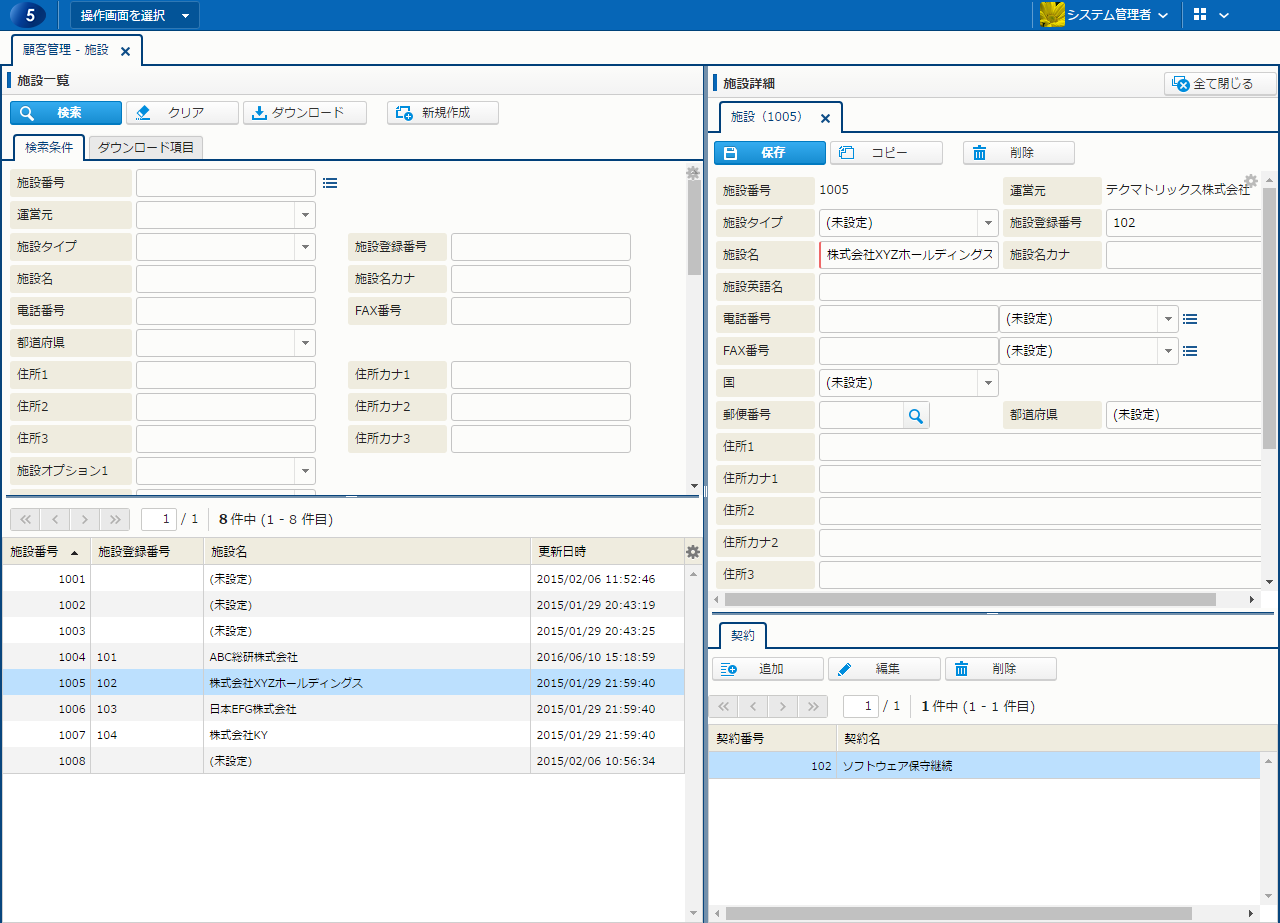The height and width of the screenshot is (923, 1280).
Task: Open the 操作画面を選択 dropdown menu
Action: 135,15
